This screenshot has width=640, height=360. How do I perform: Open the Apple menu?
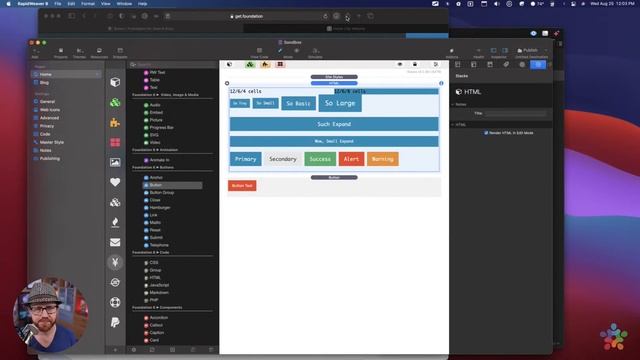8,4
